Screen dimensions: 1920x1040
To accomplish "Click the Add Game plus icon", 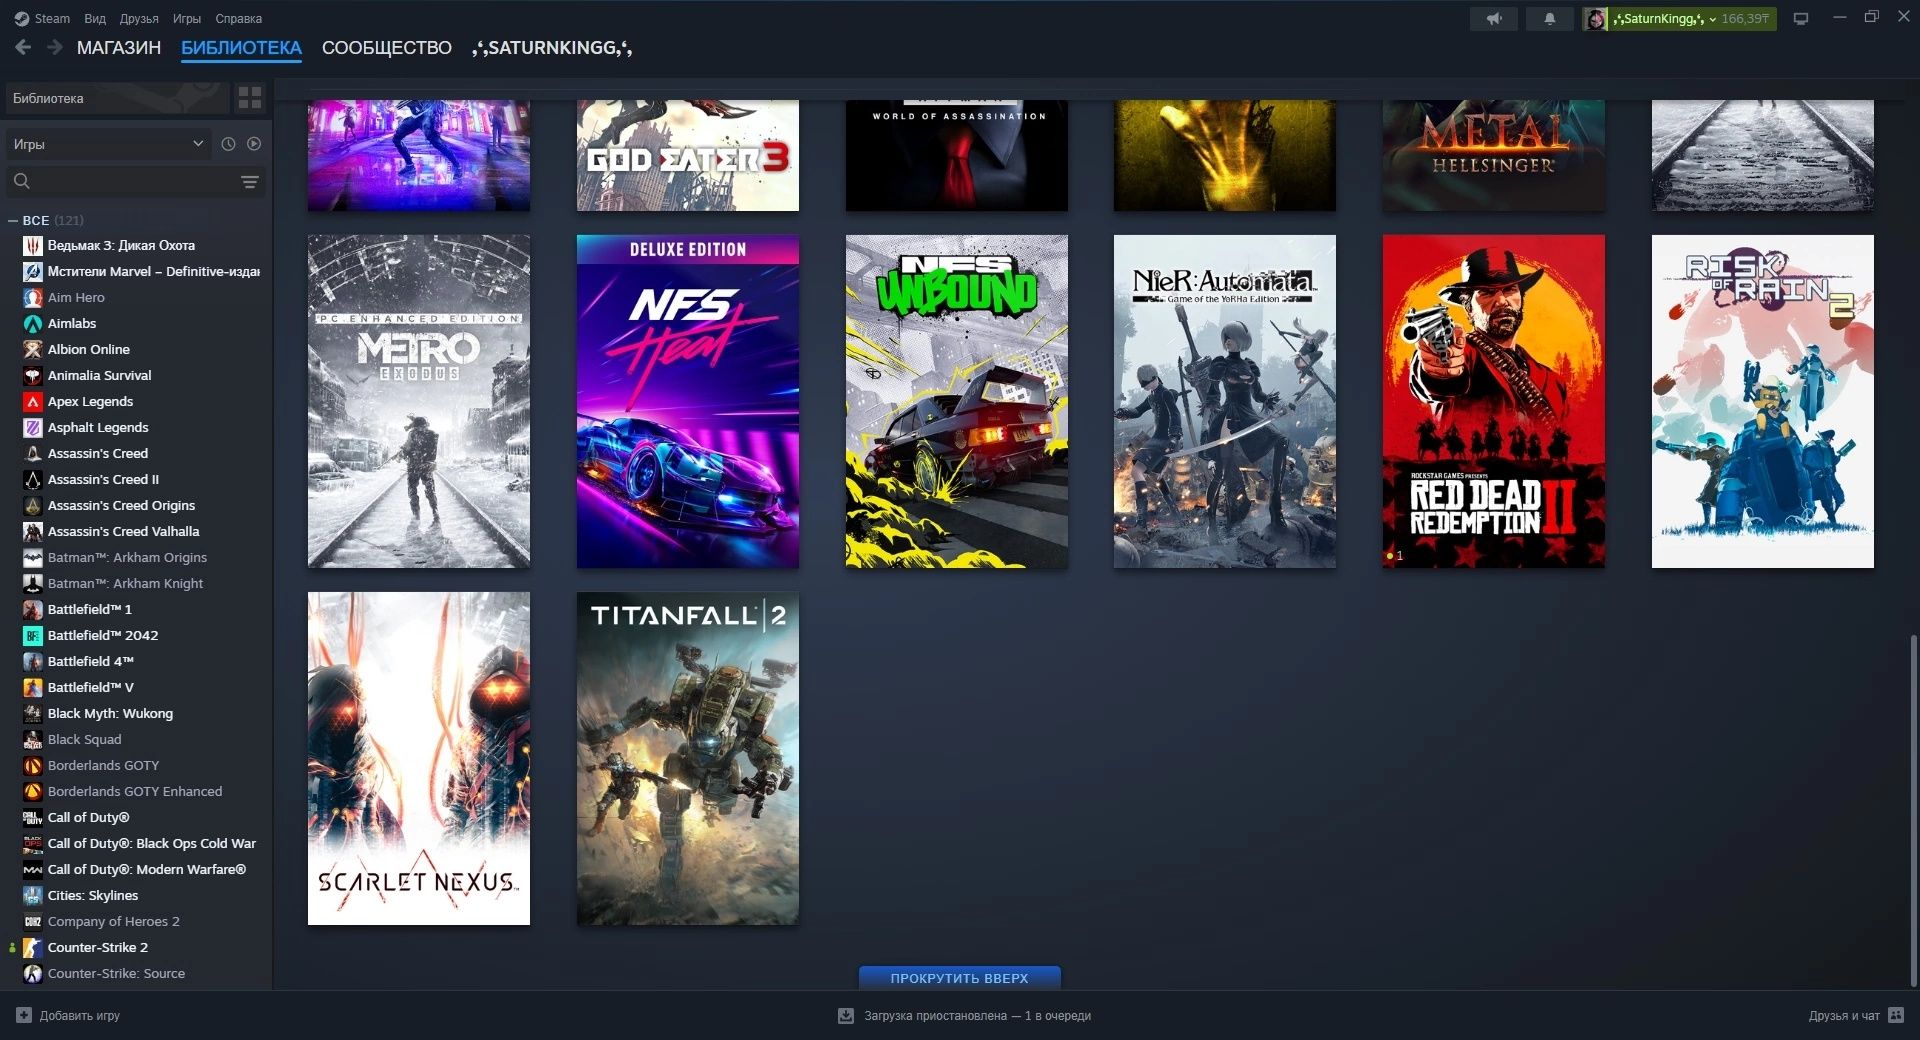I will pyautogui.click(x=24, y=1015).
